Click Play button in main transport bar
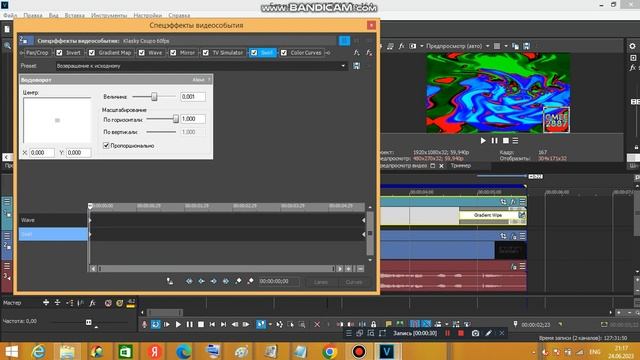The height and width of the screenshot is (360, 640). click(x=178, y=324)
